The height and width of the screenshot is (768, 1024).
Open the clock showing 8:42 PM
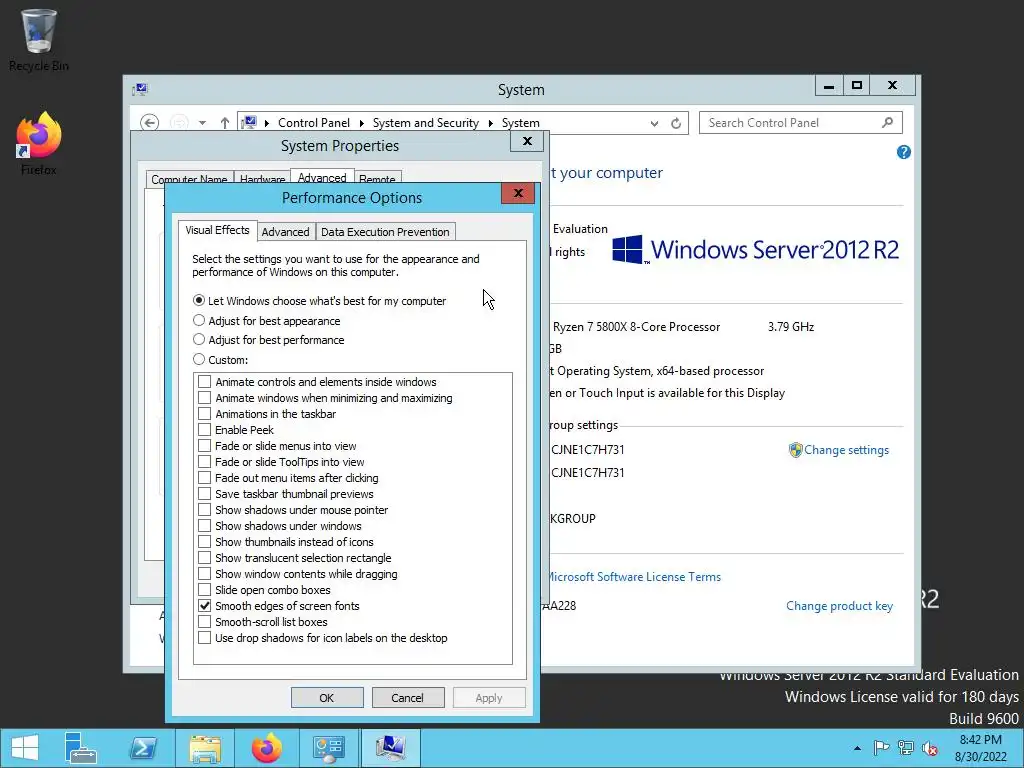point(980,748)
